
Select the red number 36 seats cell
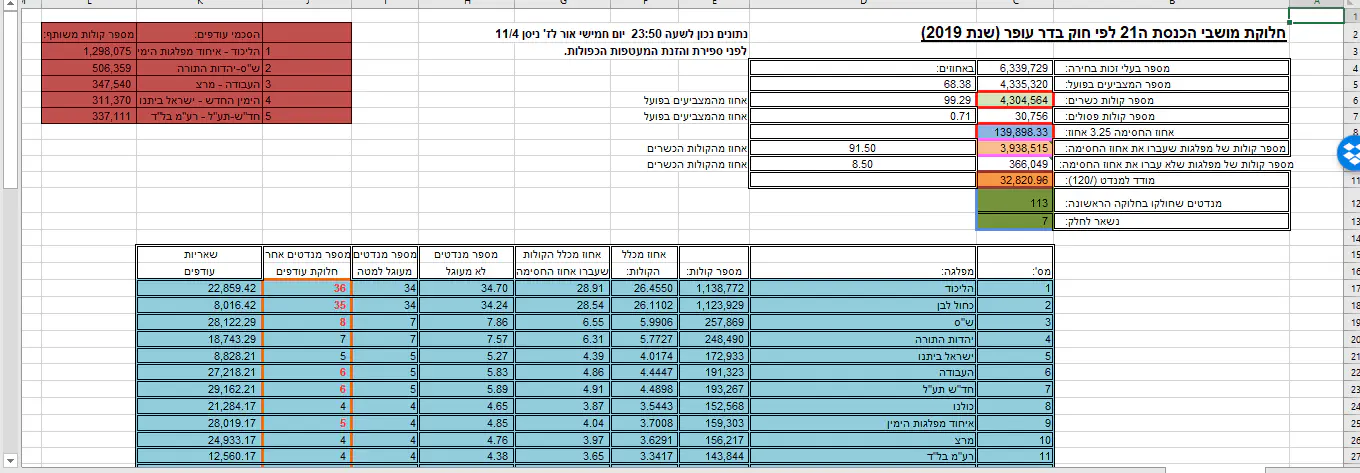pos(306,289)
